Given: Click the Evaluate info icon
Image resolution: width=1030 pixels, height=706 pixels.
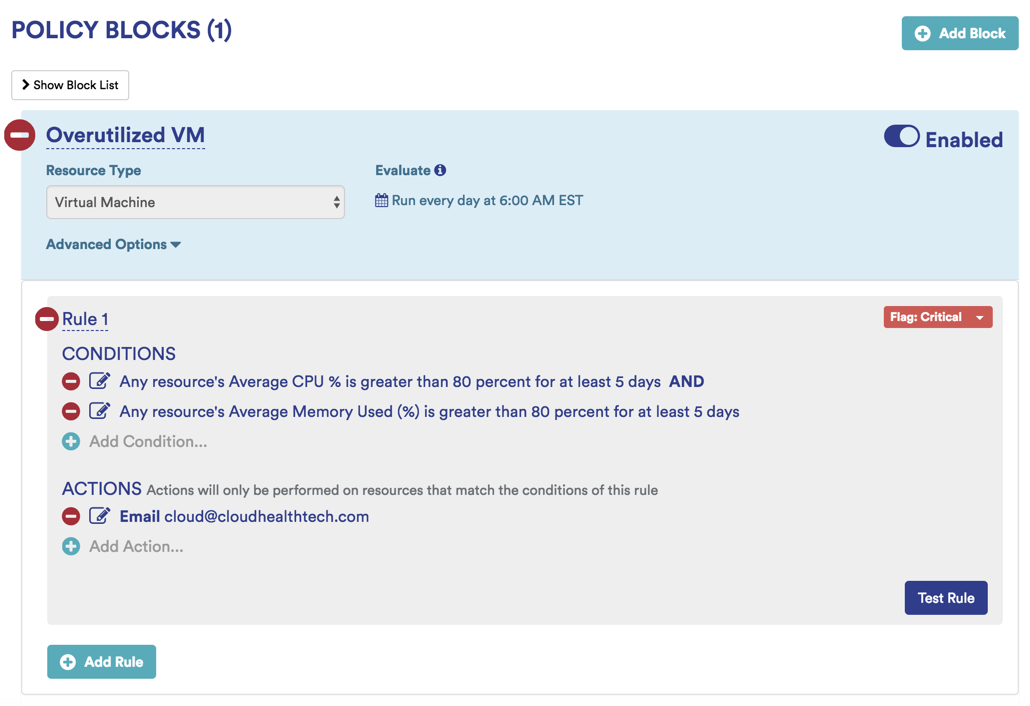Looking at the screenshot, I should (x=440, y=170).
